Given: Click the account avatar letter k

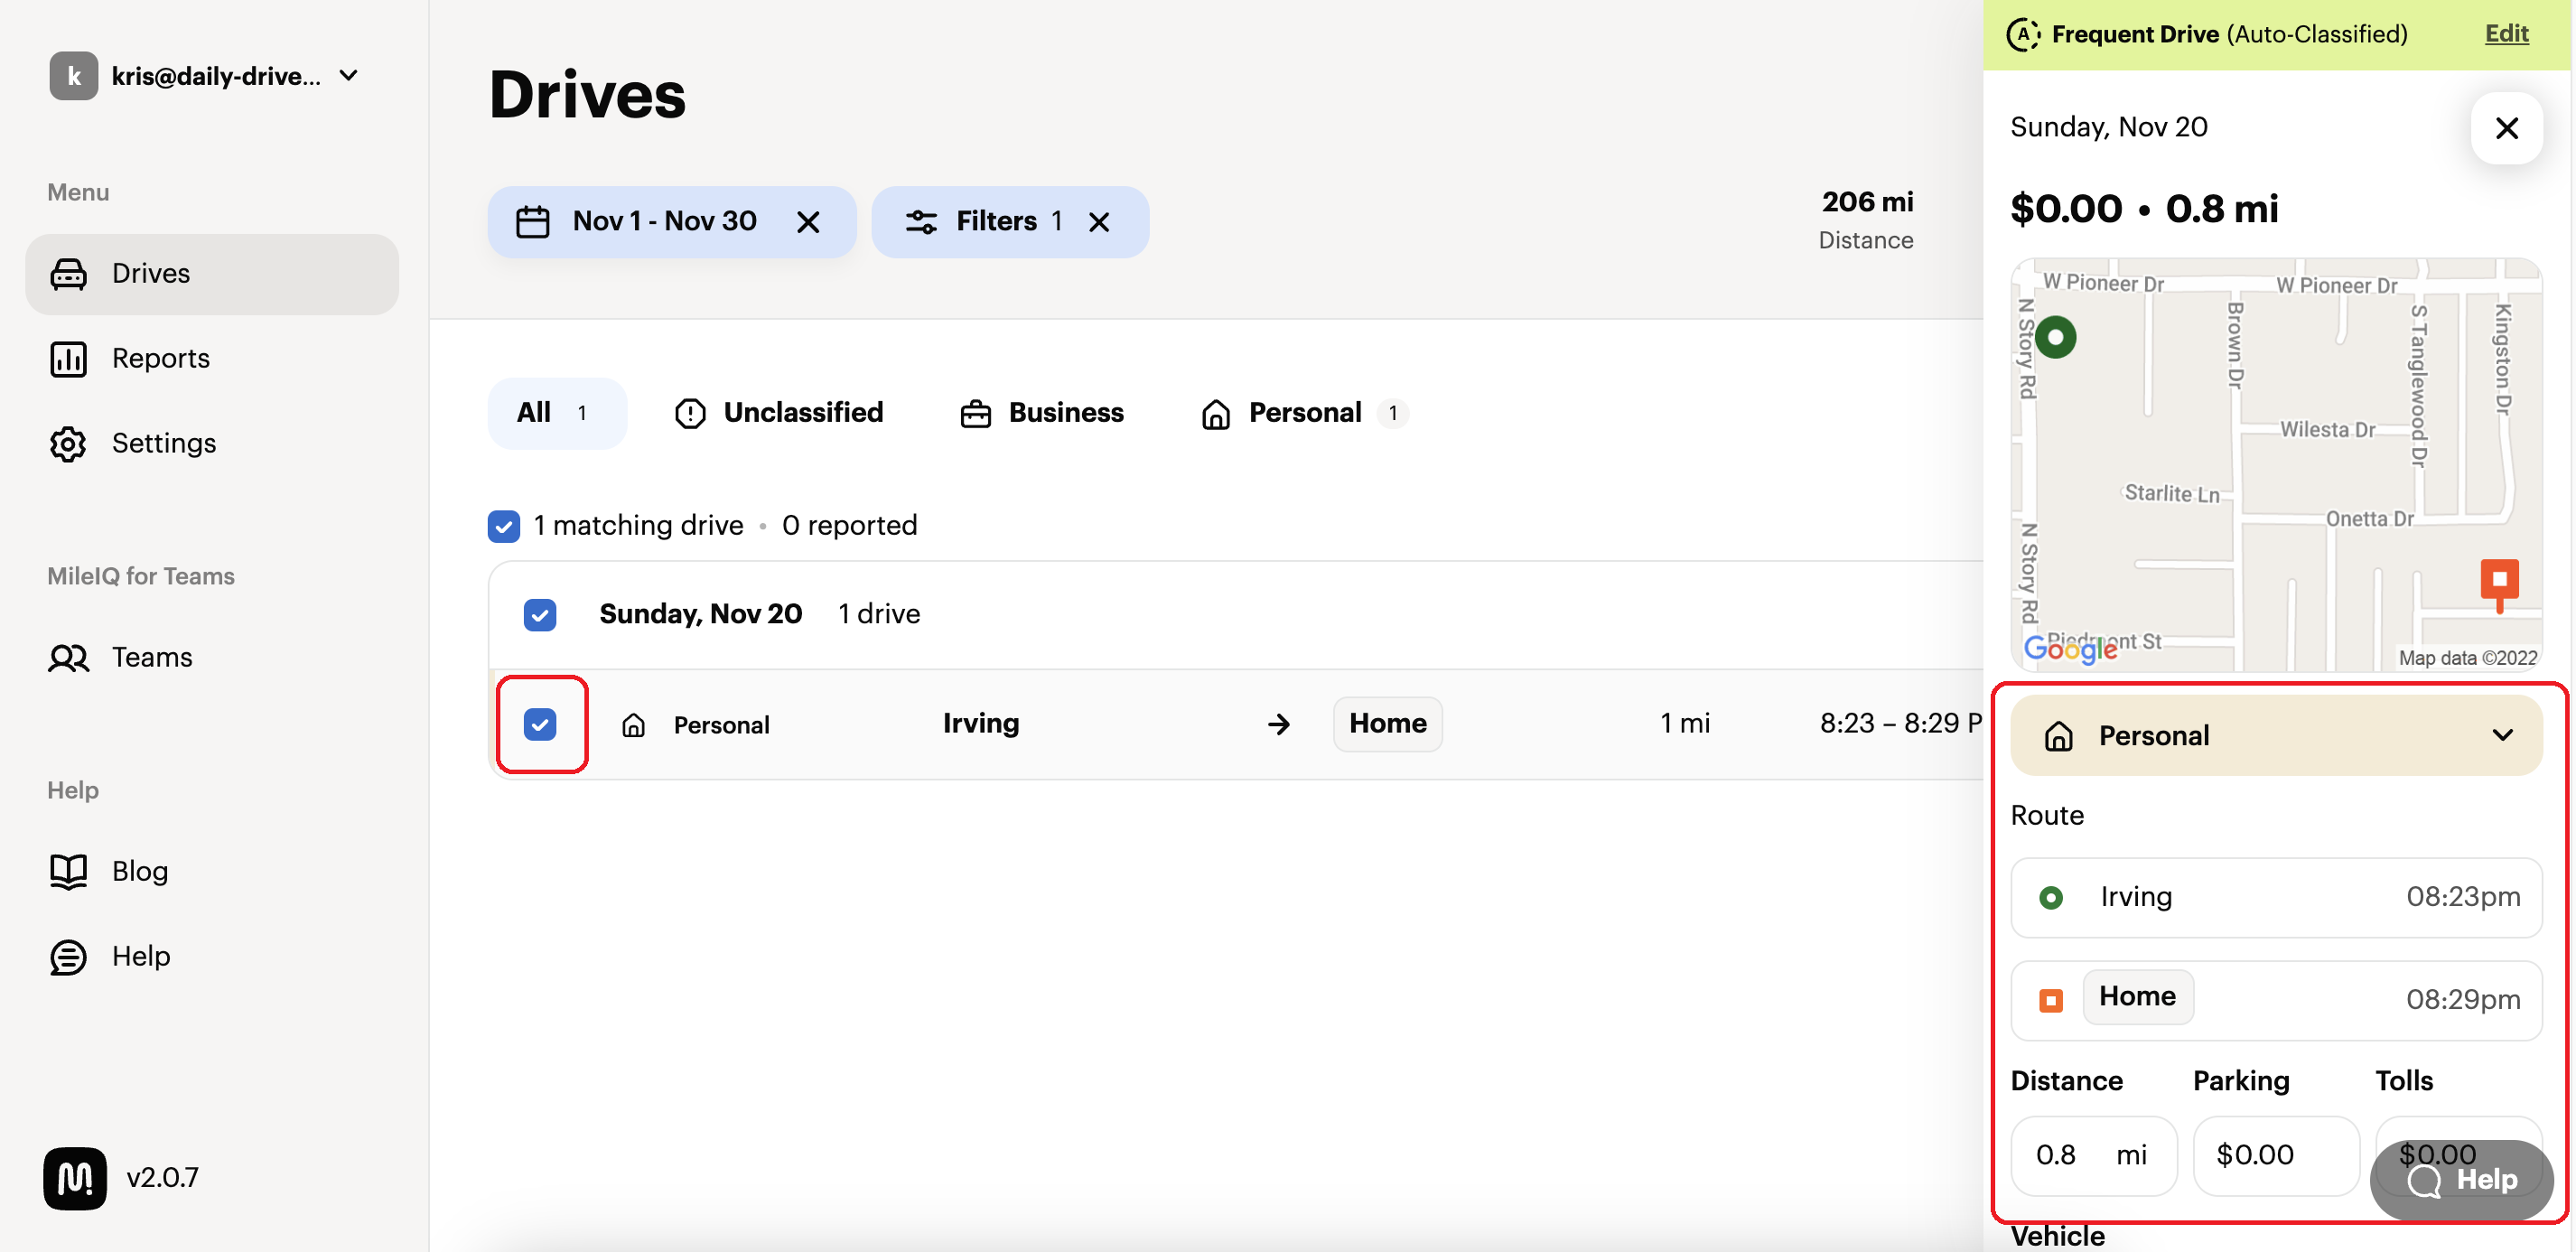Looking at the screenshot, I should pos(74,76).
